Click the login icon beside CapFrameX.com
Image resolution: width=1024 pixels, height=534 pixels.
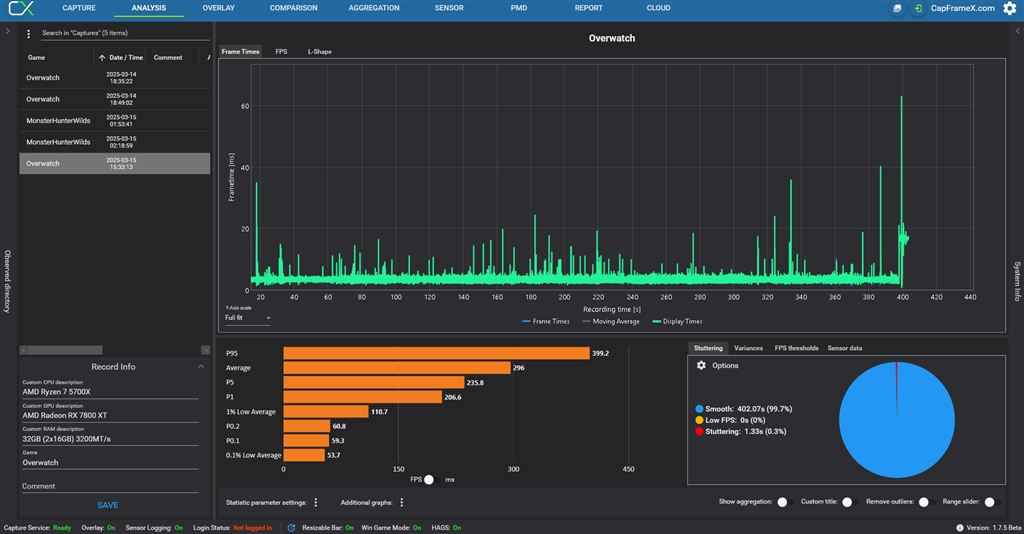(x=918, y=8)
